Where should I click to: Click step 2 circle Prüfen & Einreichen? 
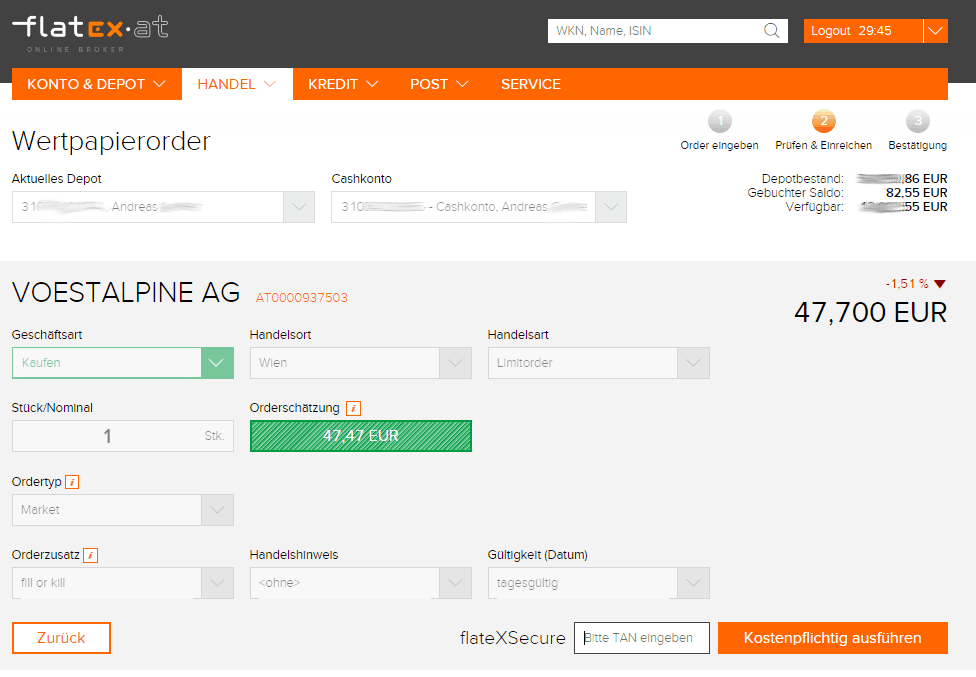824,121
